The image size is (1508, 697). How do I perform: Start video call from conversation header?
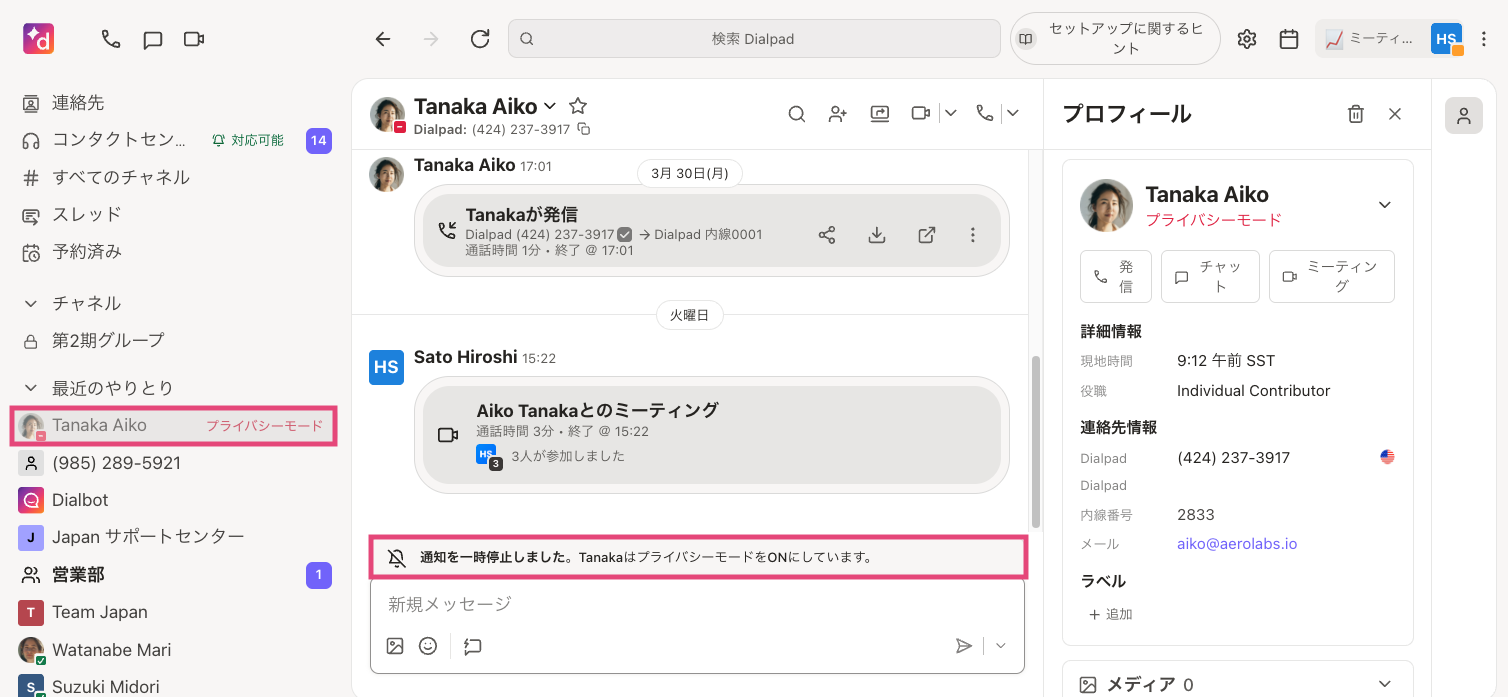[x=921, y=114]
